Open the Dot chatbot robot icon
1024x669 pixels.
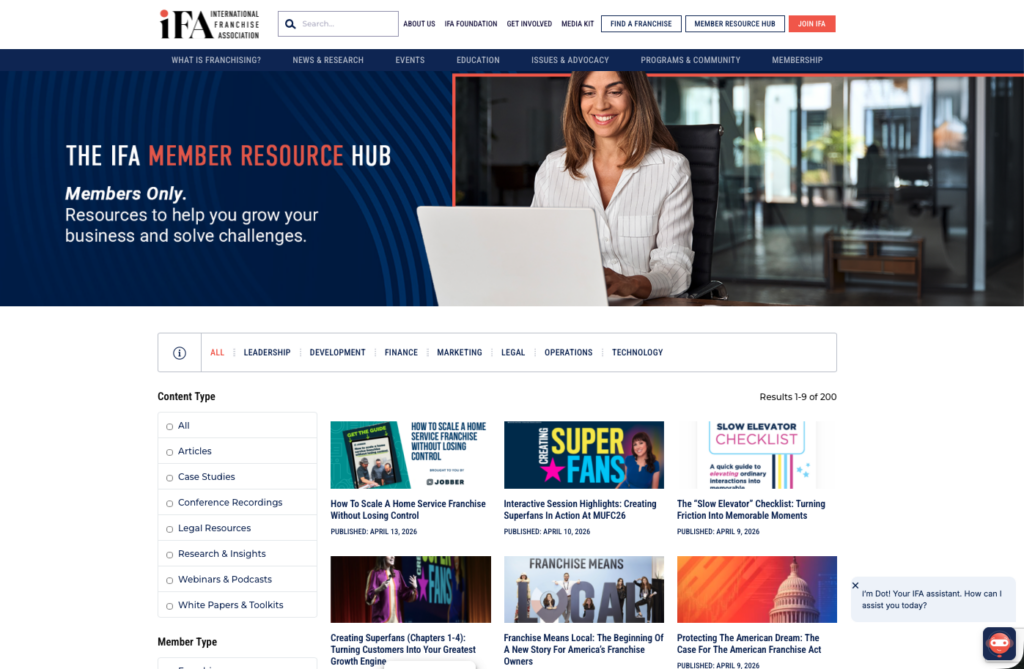(x=998, y=643)
